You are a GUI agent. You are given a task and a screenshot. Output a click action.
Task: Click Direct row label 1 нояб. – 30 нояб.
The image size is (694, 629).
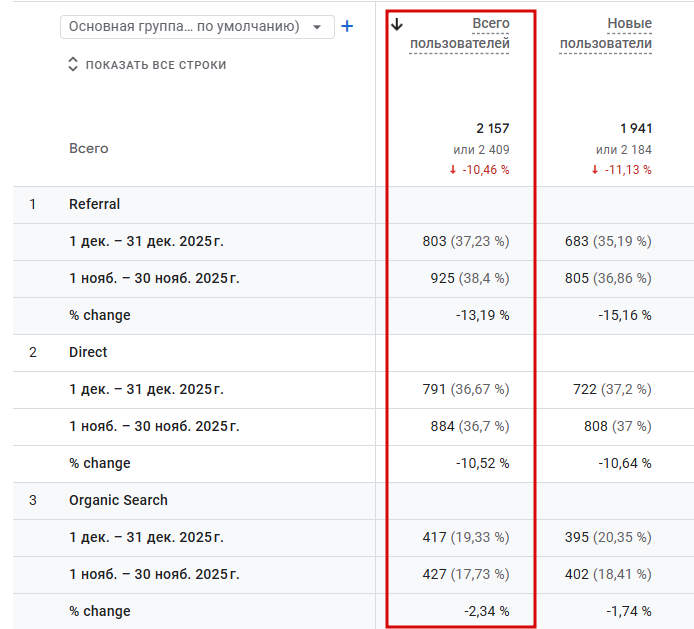pyautogui.click(x=154, y=426)
